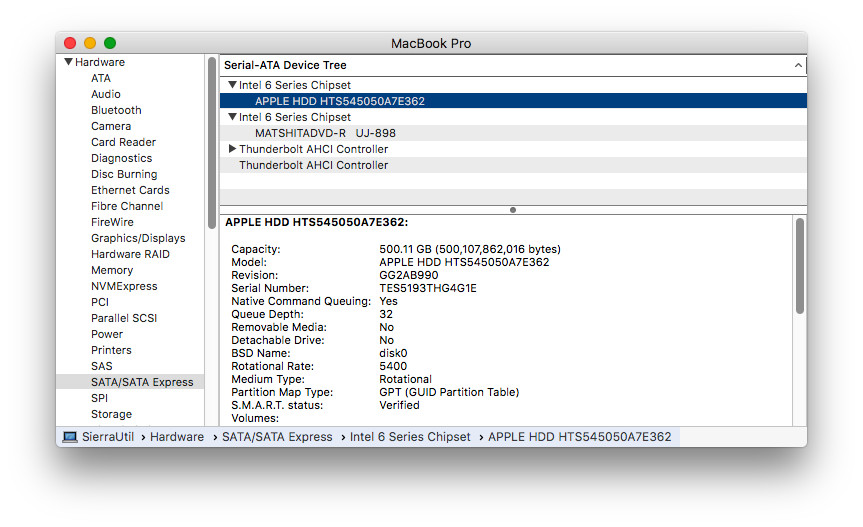Image resolution: width=863 pixels, height=527 pixels.
Task: Select Diagnostics in the sidebar
Action: (122, 158)
